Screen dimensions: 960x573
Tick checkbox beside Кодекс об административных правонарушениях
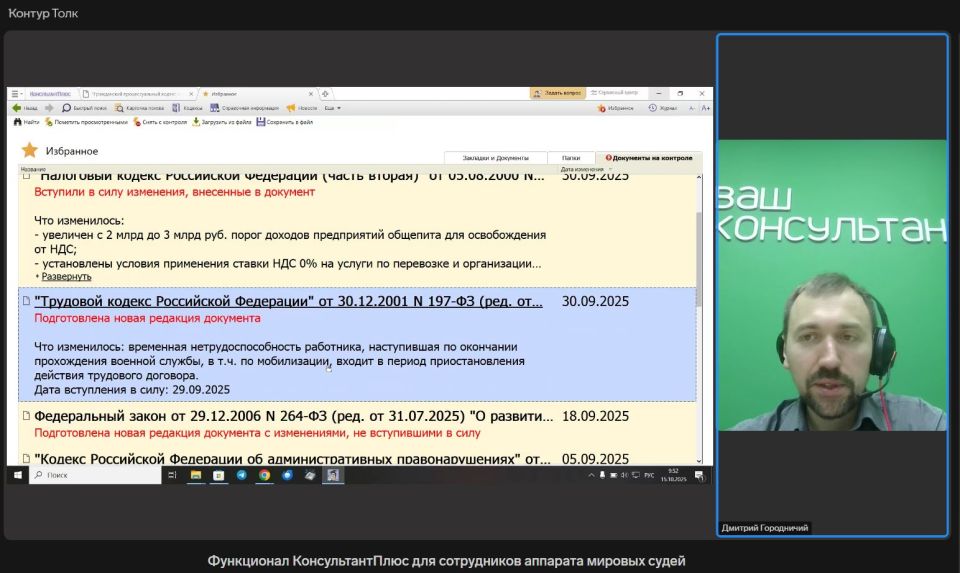point(26,458)
